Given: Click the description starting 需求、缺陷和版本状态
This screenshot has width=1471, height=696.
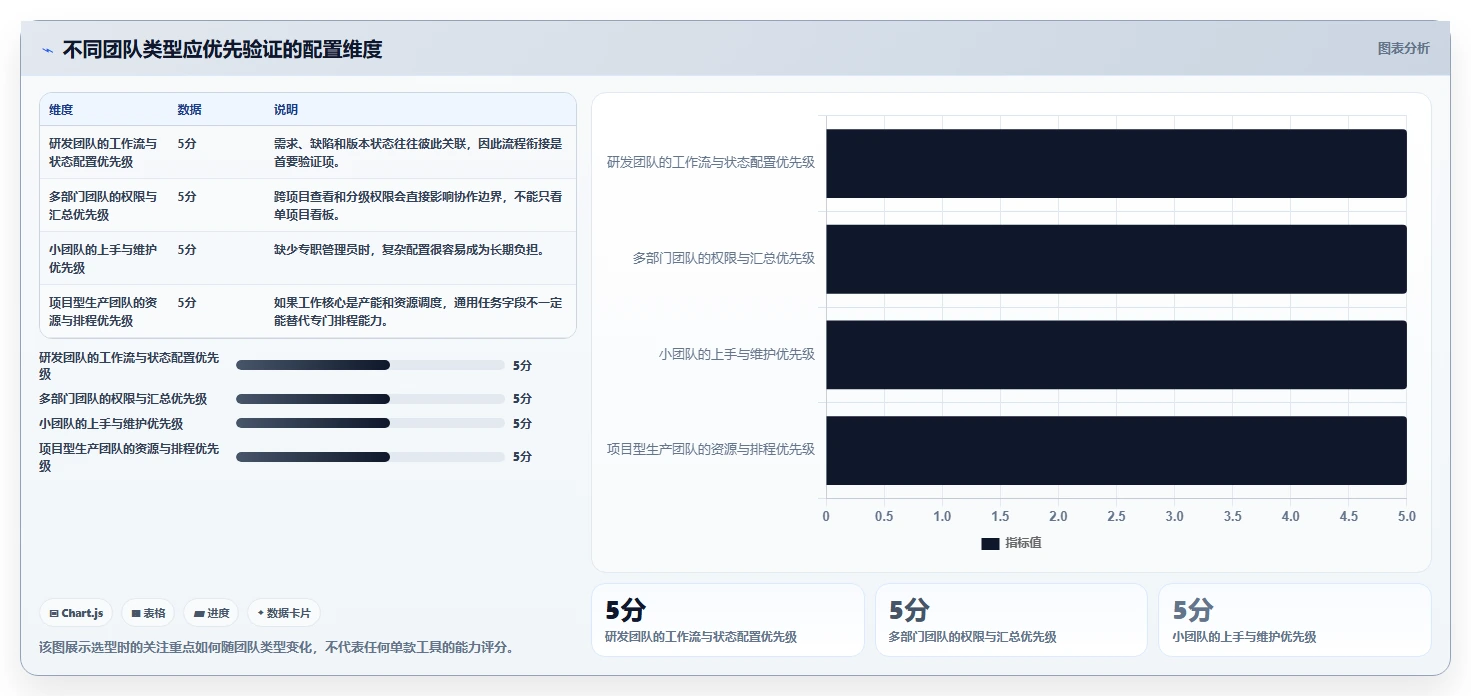Looking at the screenshot, I should click(418, 153).
